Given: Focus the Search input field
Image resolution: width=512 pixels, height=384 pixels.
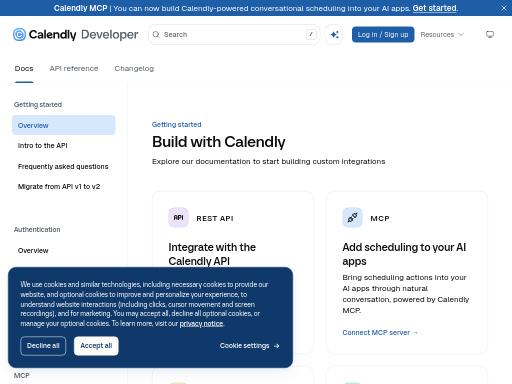Looking at the screenshot, I should pos(234,34).
